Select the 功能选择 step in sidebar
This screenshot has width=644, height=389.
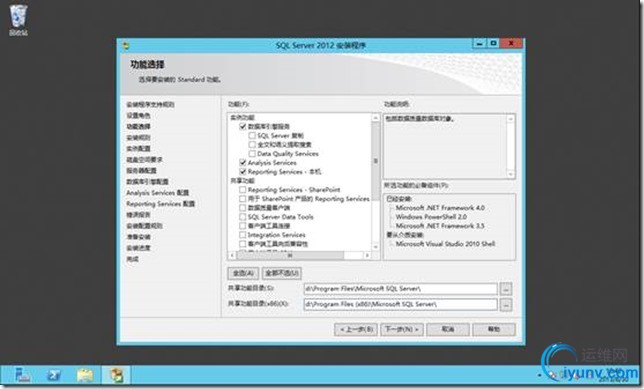tap(138, 127)
